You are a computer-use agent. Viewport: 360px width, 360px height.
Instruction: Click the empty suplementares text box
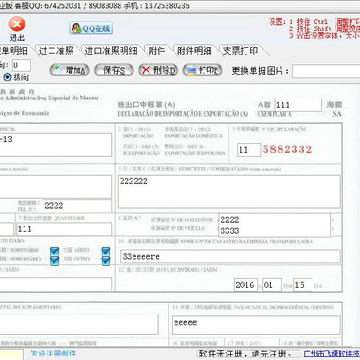79,324
